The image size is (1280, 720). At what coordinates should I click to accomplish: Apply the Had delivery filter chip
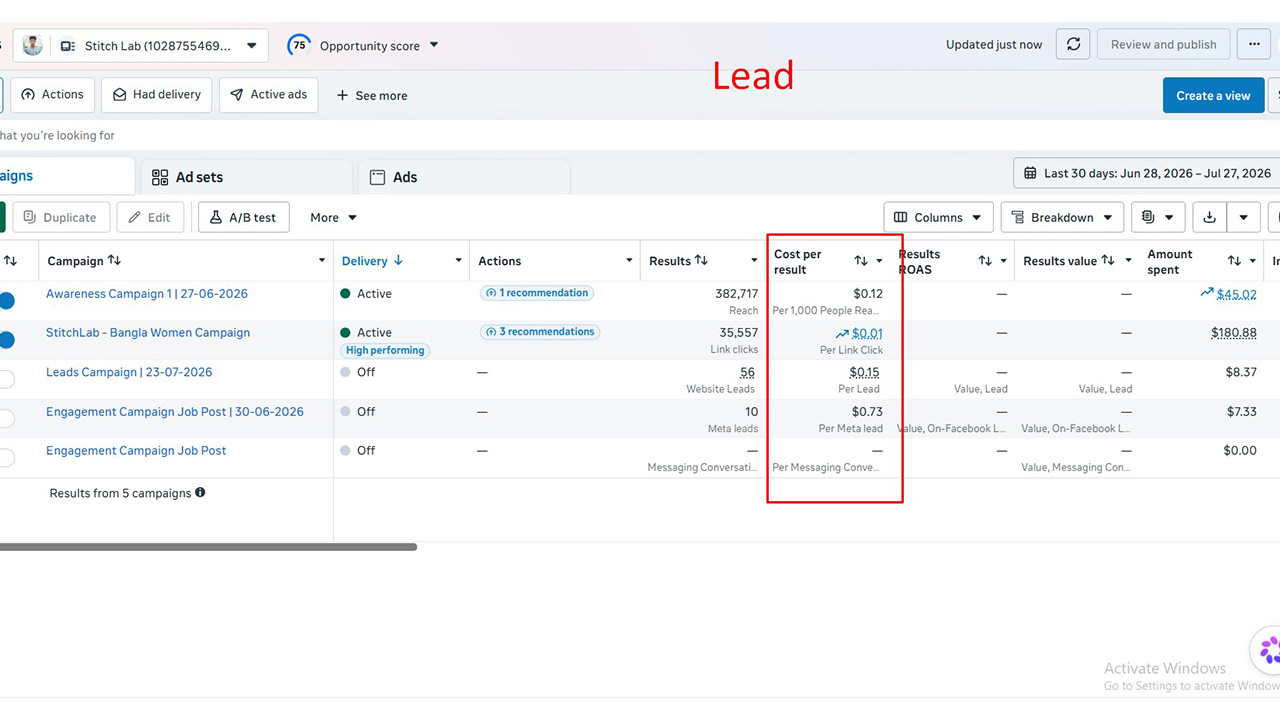[156, 95]
